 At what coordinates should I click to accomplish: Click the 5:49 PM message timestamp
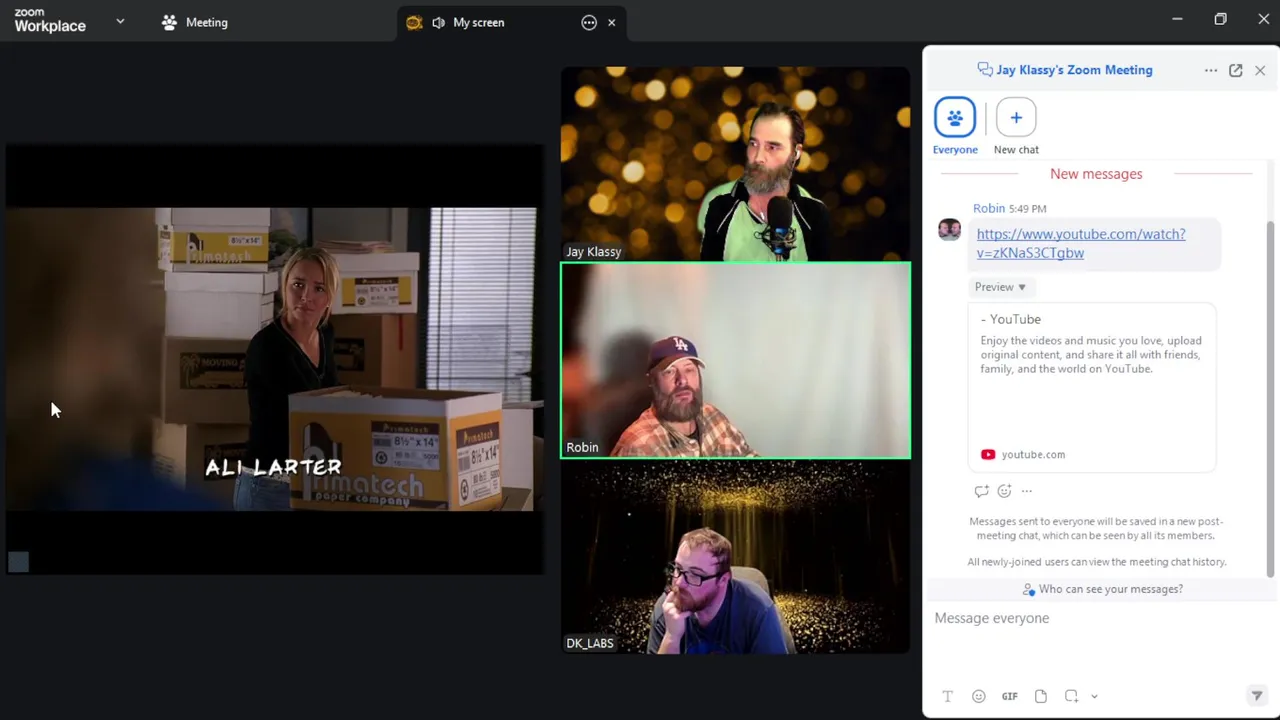tap(1027, 209)
